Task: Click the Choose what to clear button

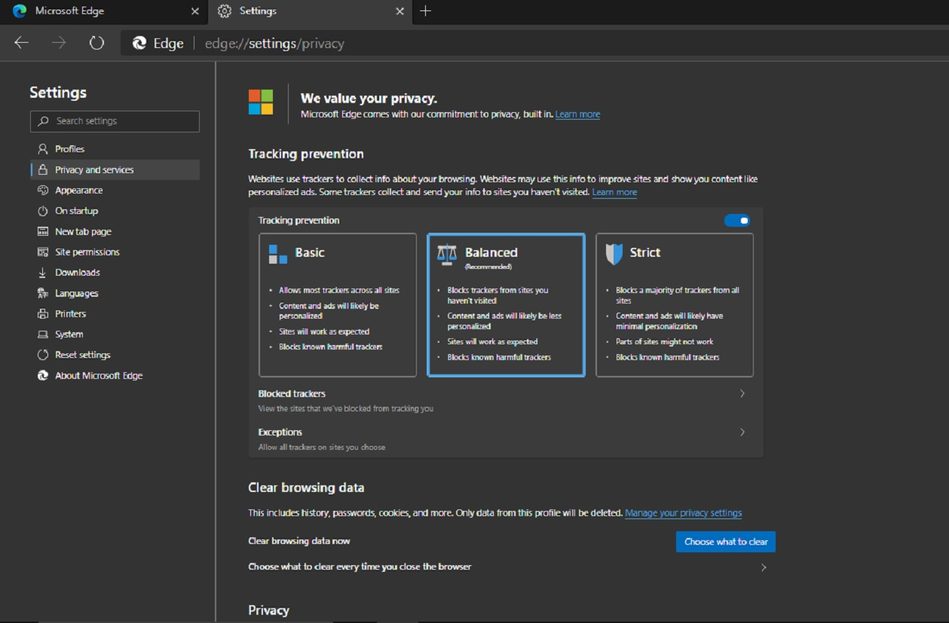Action: tap(726, 542)
